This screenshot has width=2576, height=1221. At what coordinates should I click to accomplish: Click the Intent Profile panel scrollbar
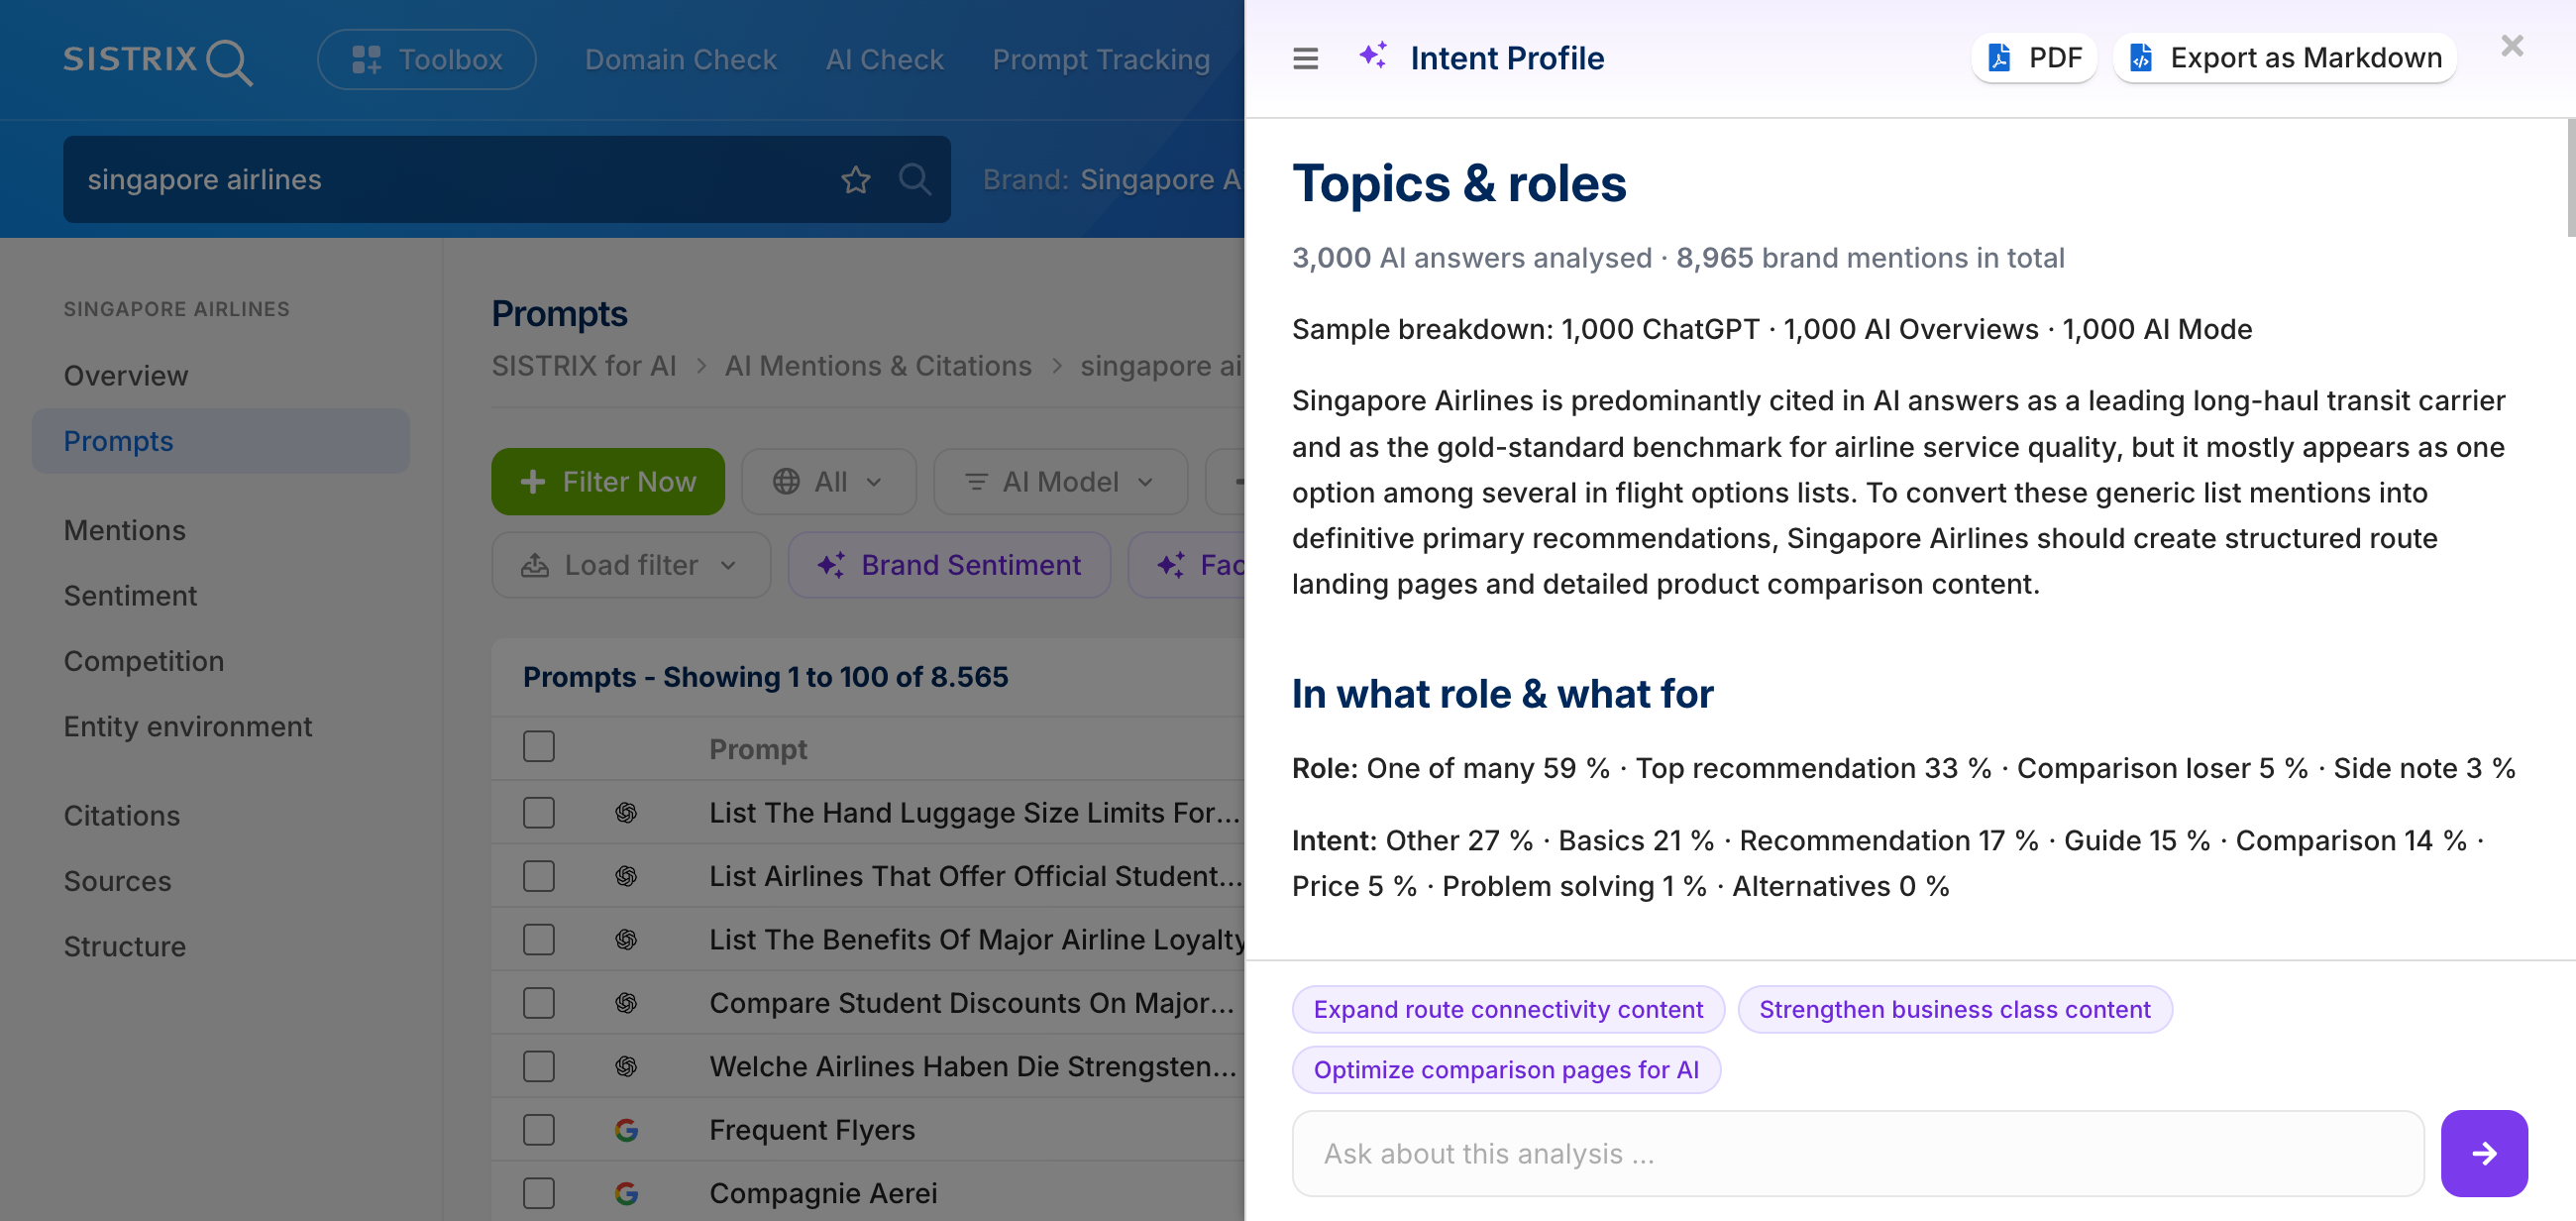(x=2570, y=178)
